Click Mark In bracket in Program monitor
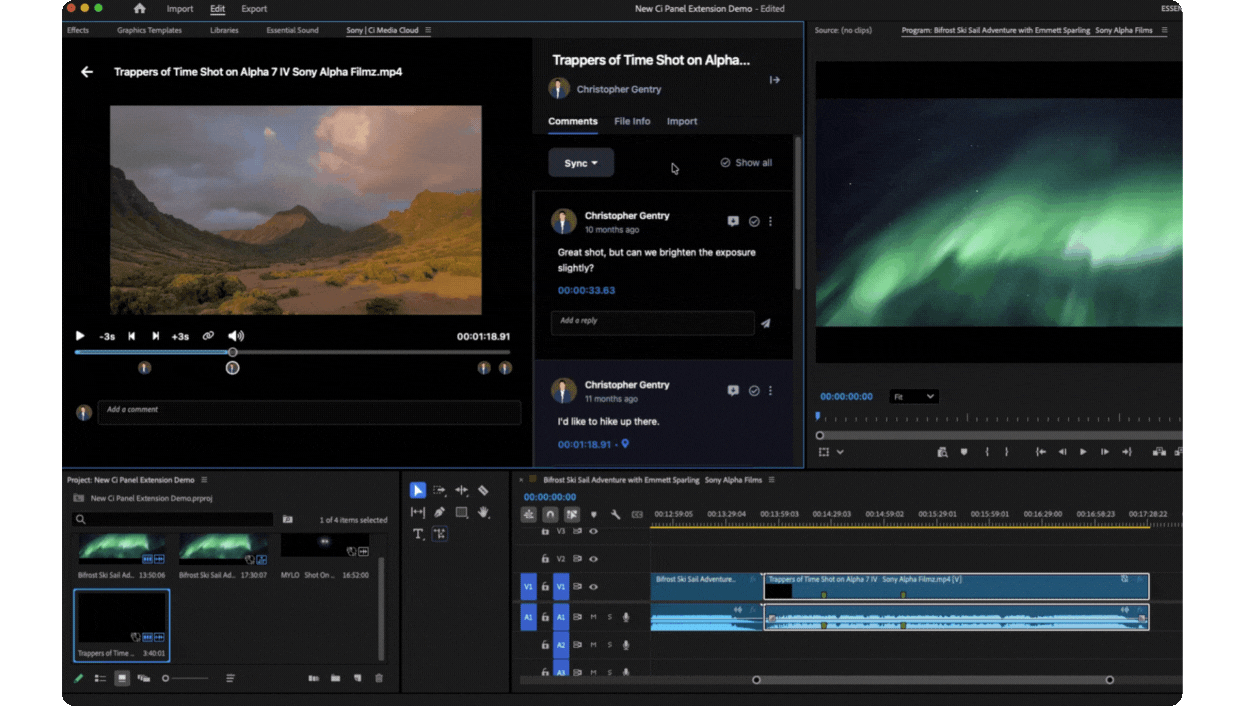Viewport: 1244px width, 706px height. pyautogui.click(x=987, y=452)
